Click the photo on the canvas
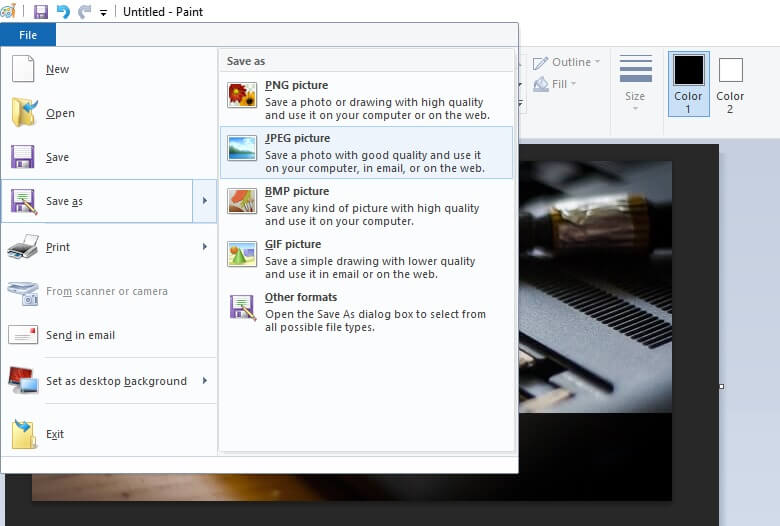The height and width of the screenshot is (526, 780). 595,286
